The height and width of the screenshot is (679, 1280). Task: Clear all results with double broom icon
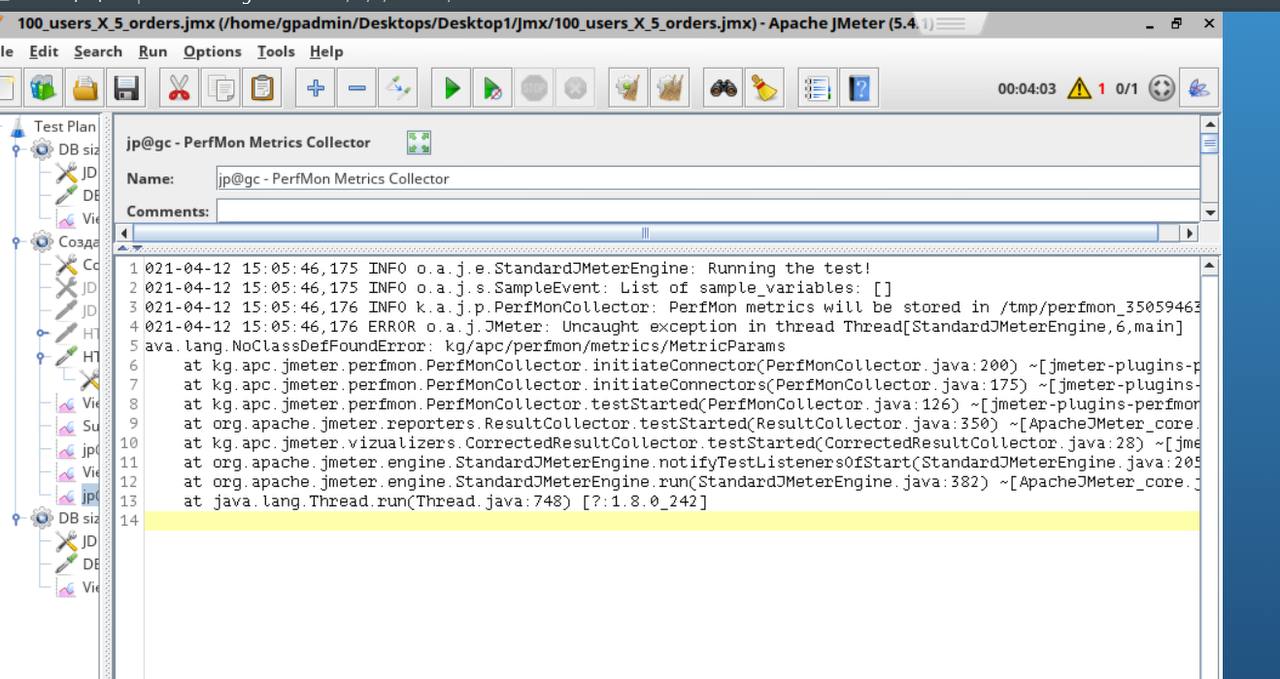[x=671, y=89]
